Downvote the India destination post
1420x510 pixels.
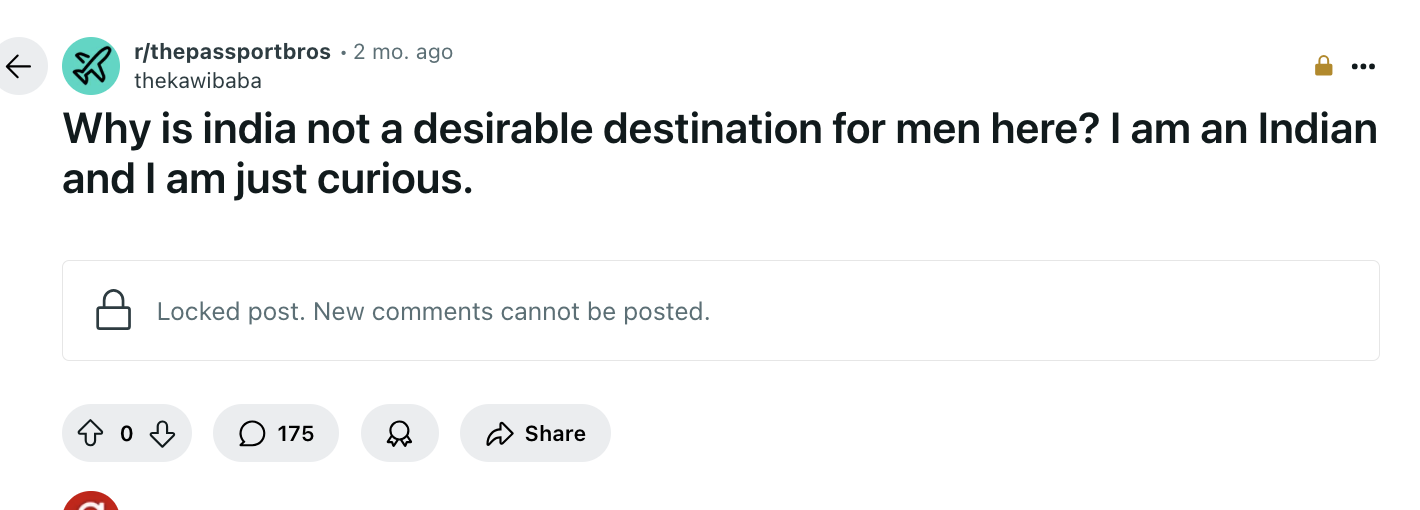point(162,433)
